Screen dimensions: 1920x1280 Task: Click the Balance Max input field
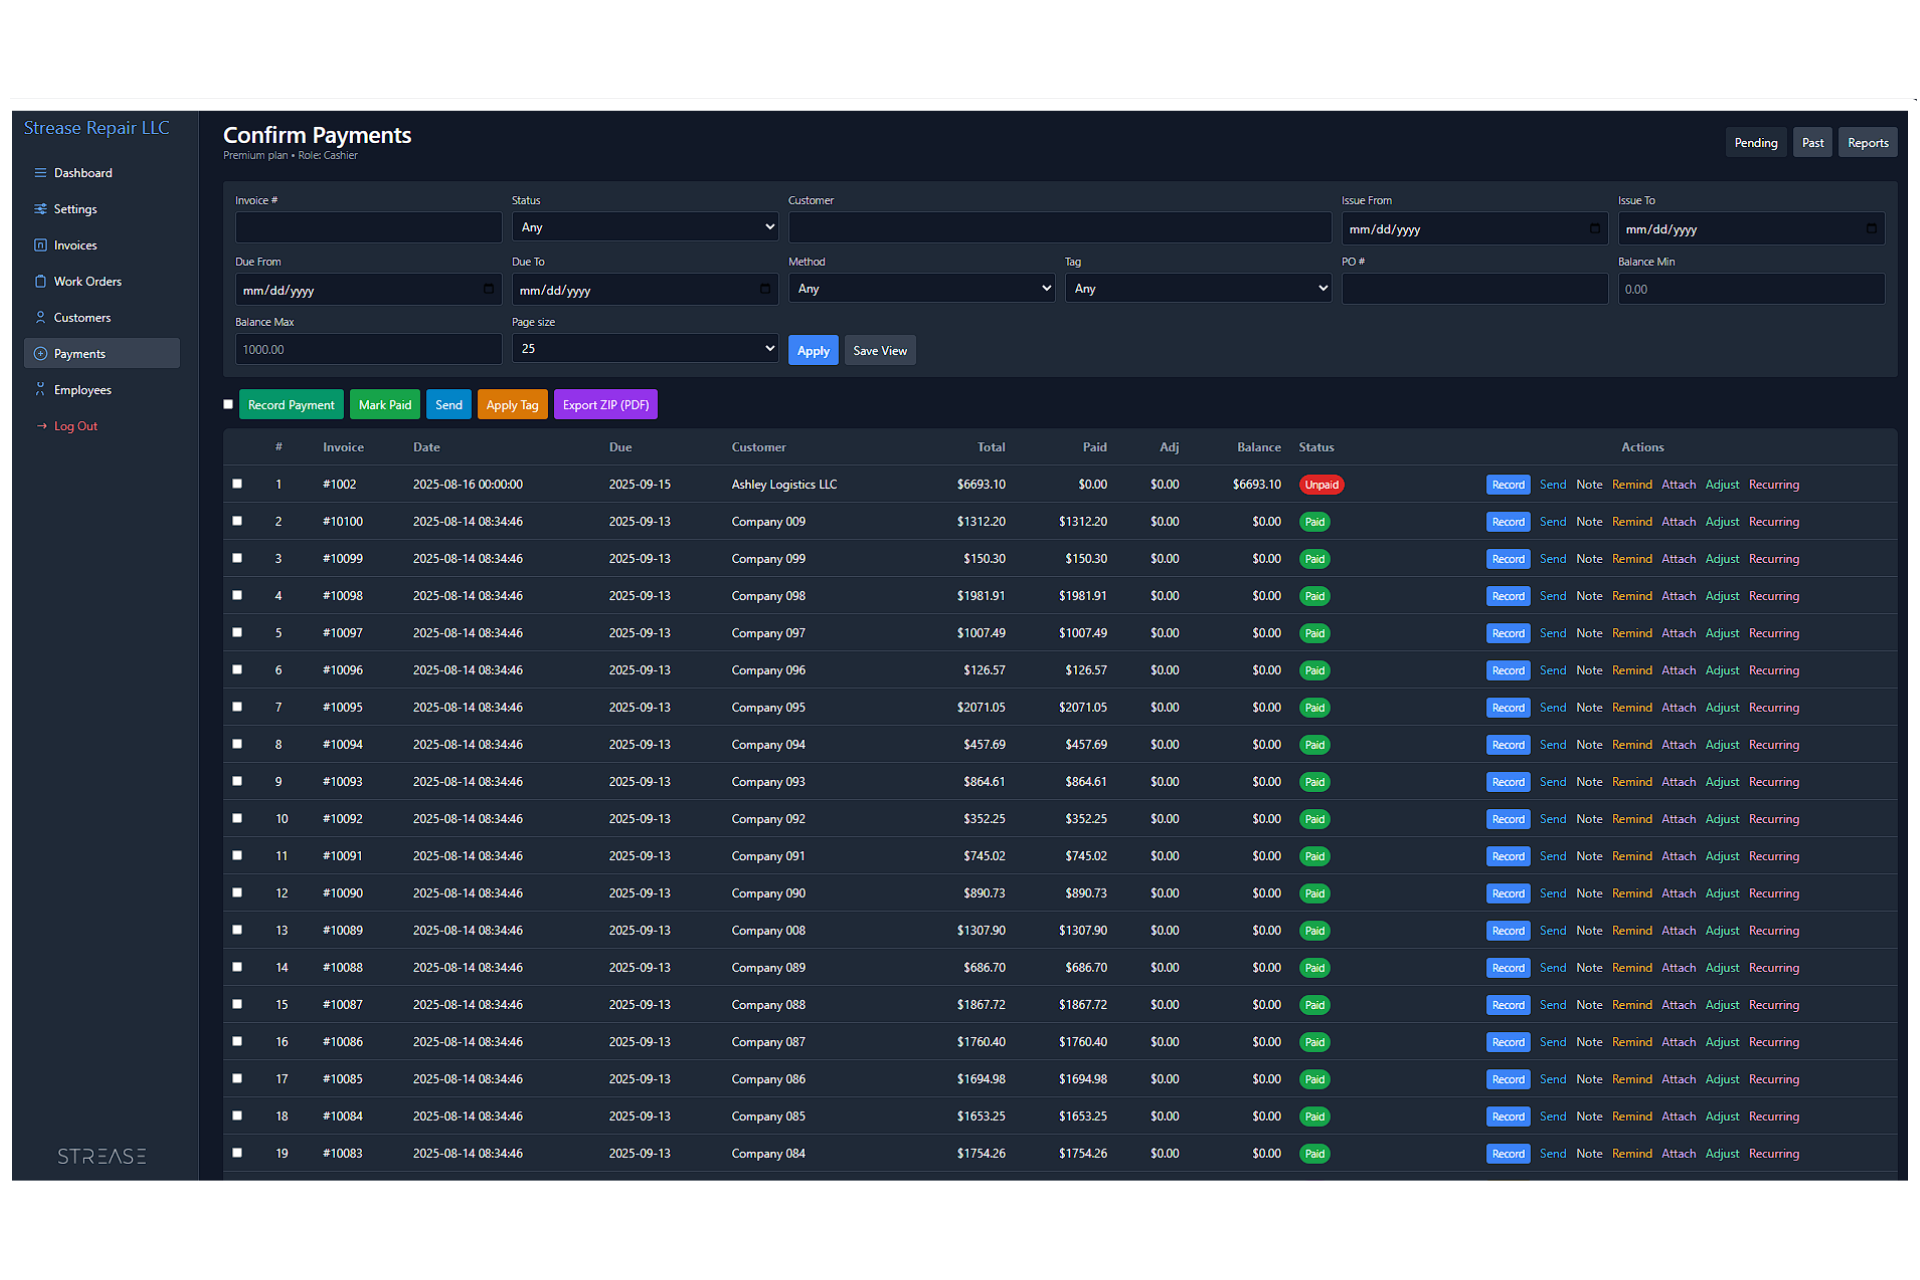(368, 349)
